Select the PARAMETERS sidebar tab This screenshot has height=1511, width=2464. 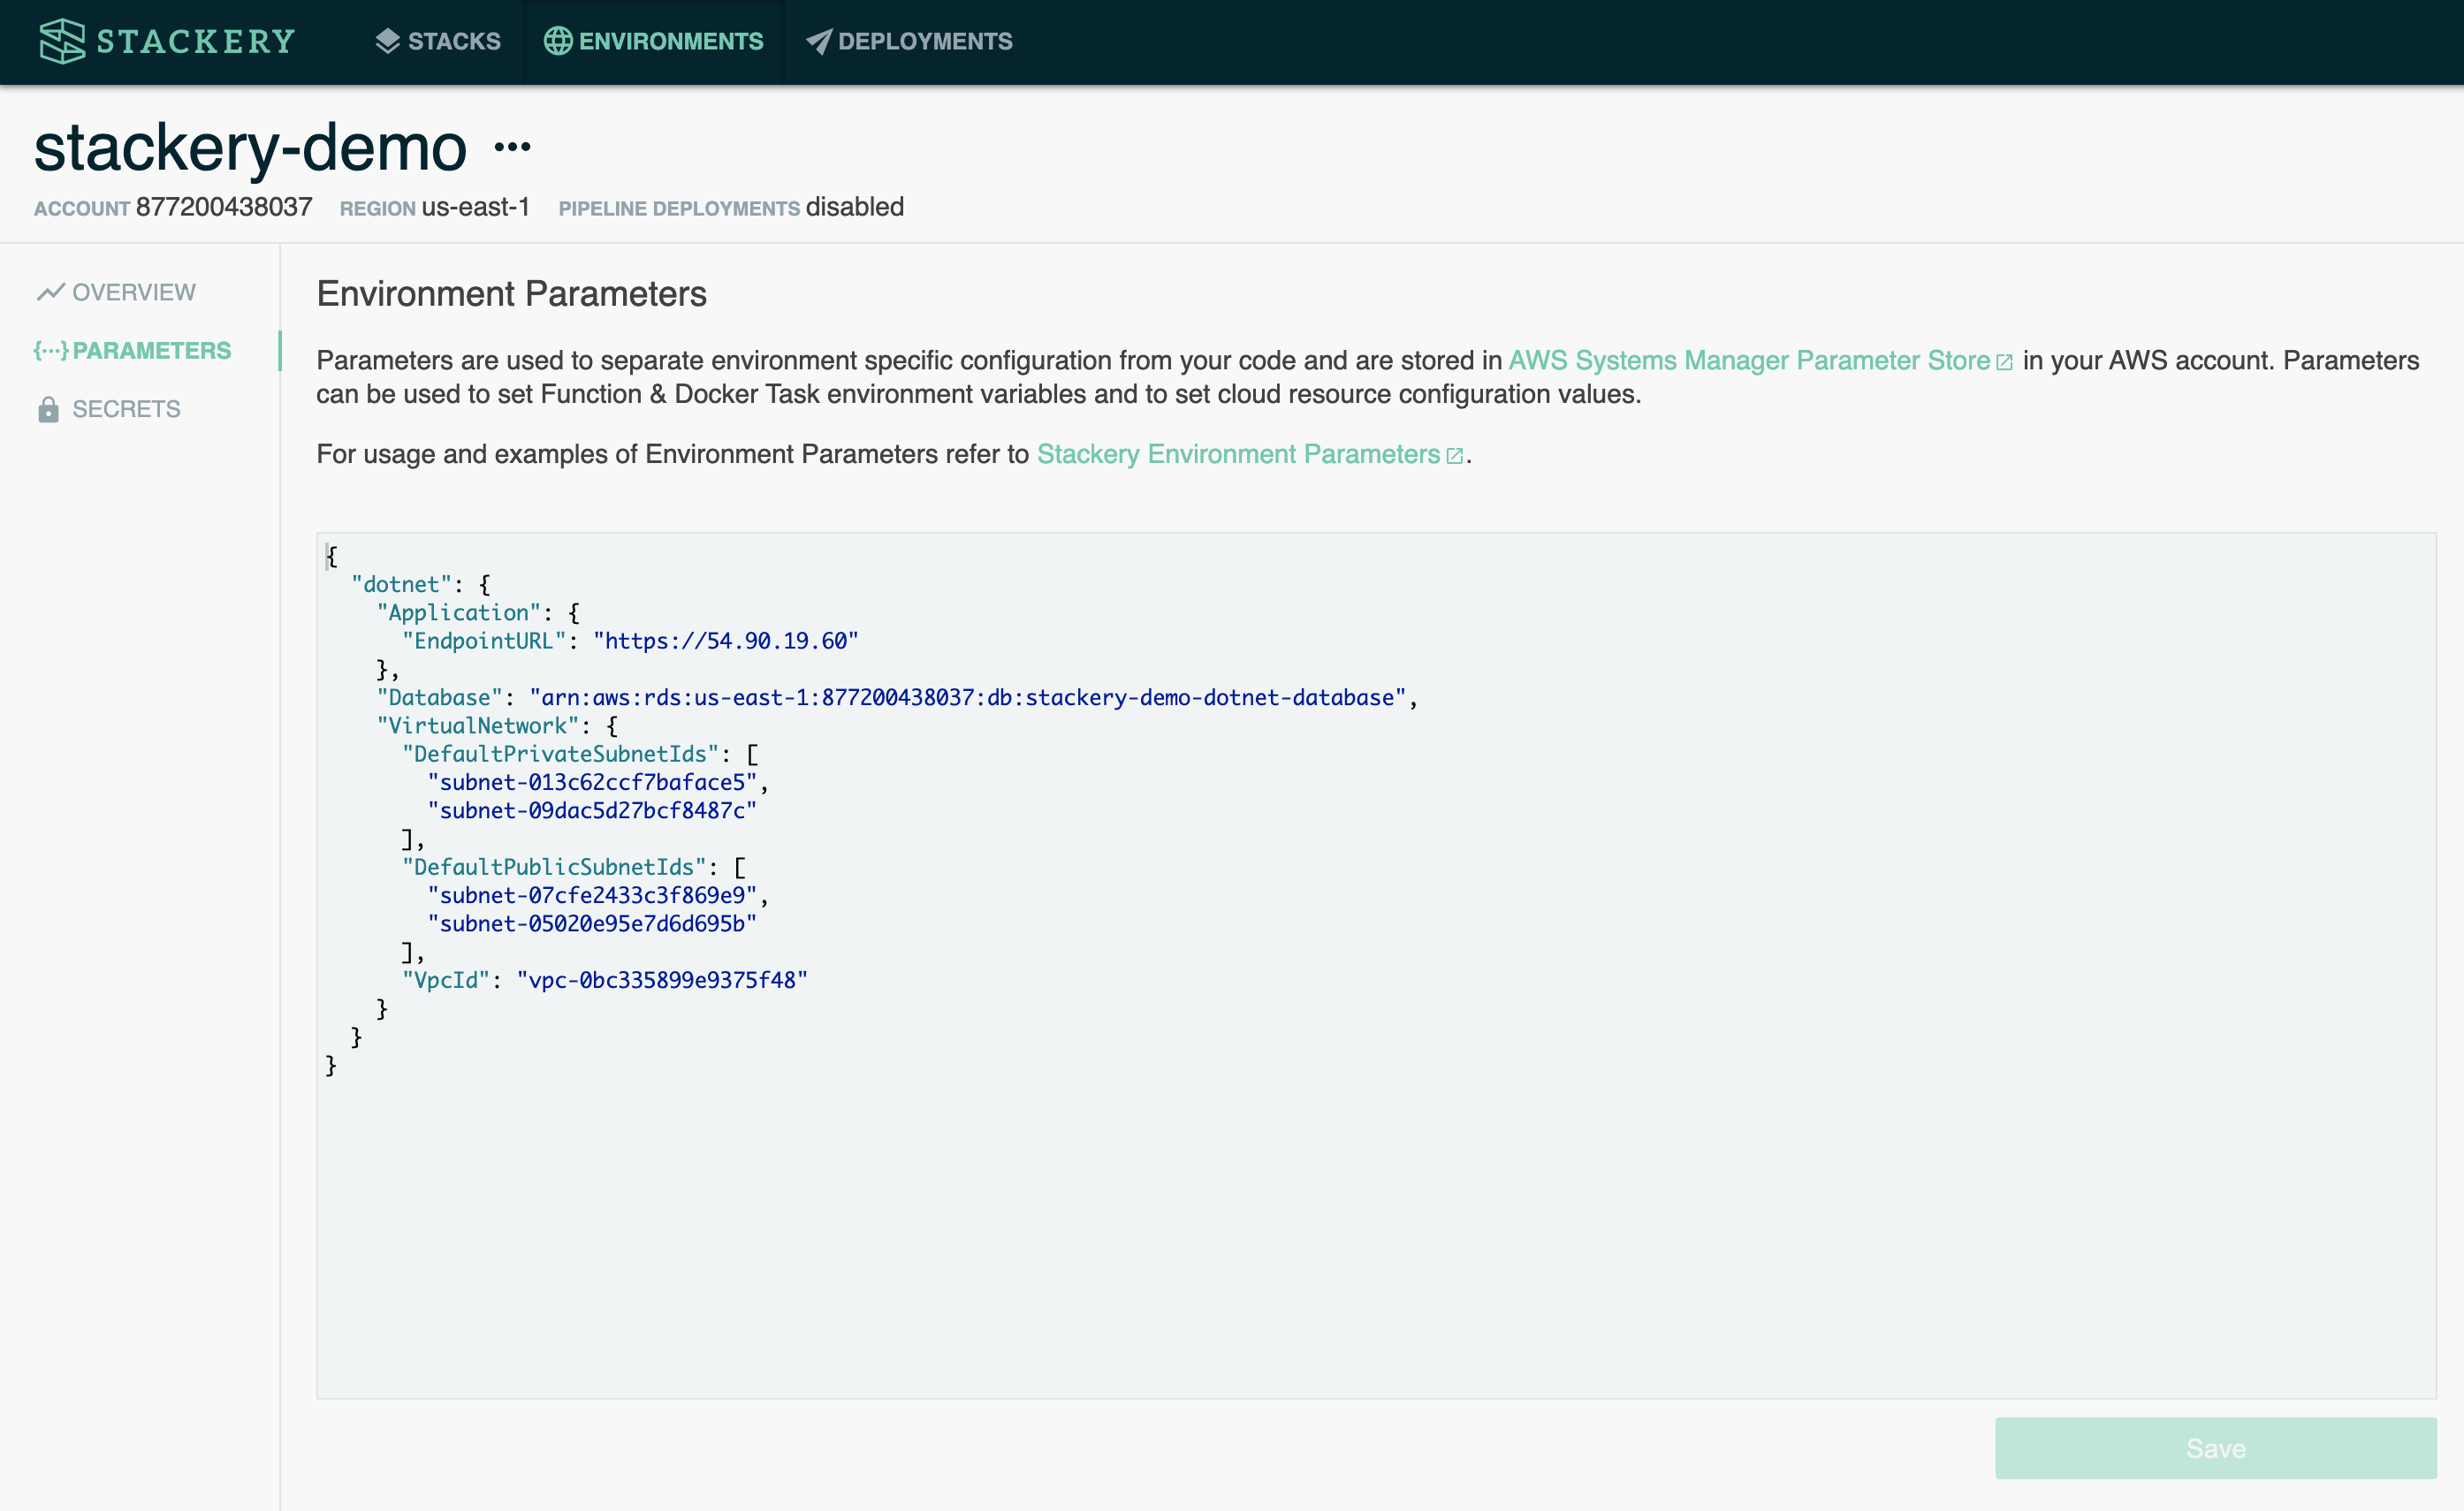pyautogui.click(x=133, y=350)
